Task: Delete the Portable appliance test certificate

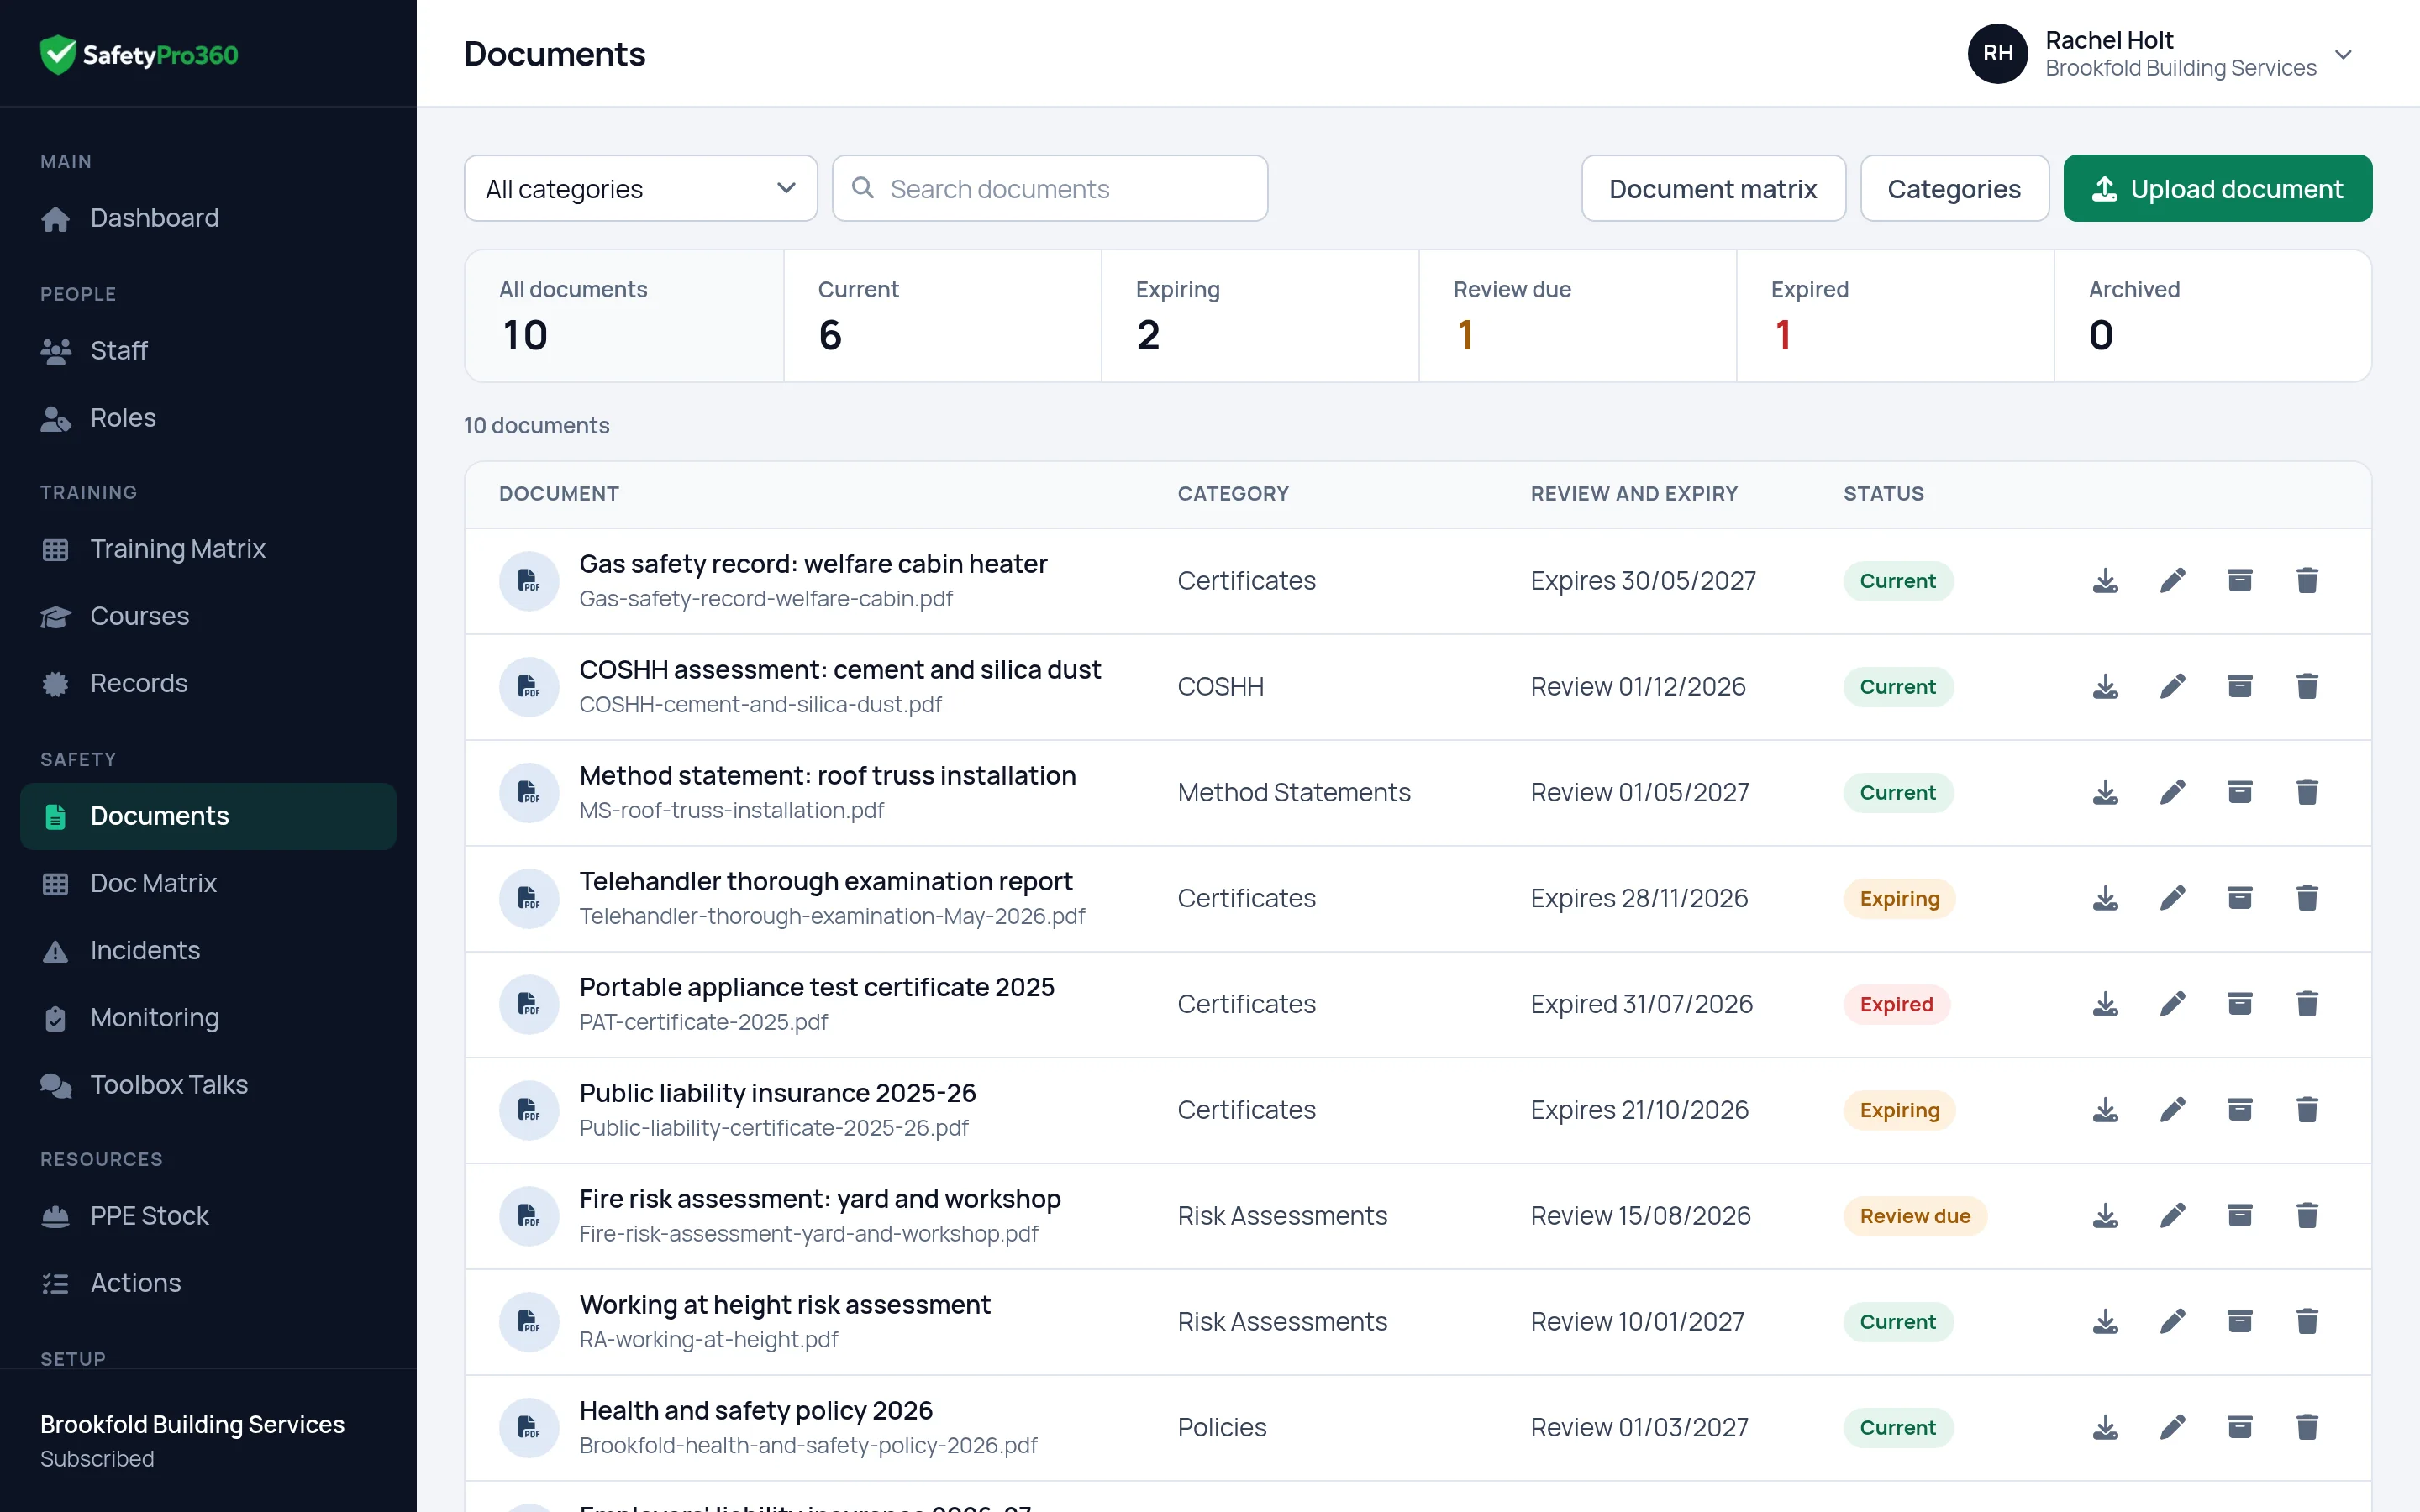Action: 2306,1005
